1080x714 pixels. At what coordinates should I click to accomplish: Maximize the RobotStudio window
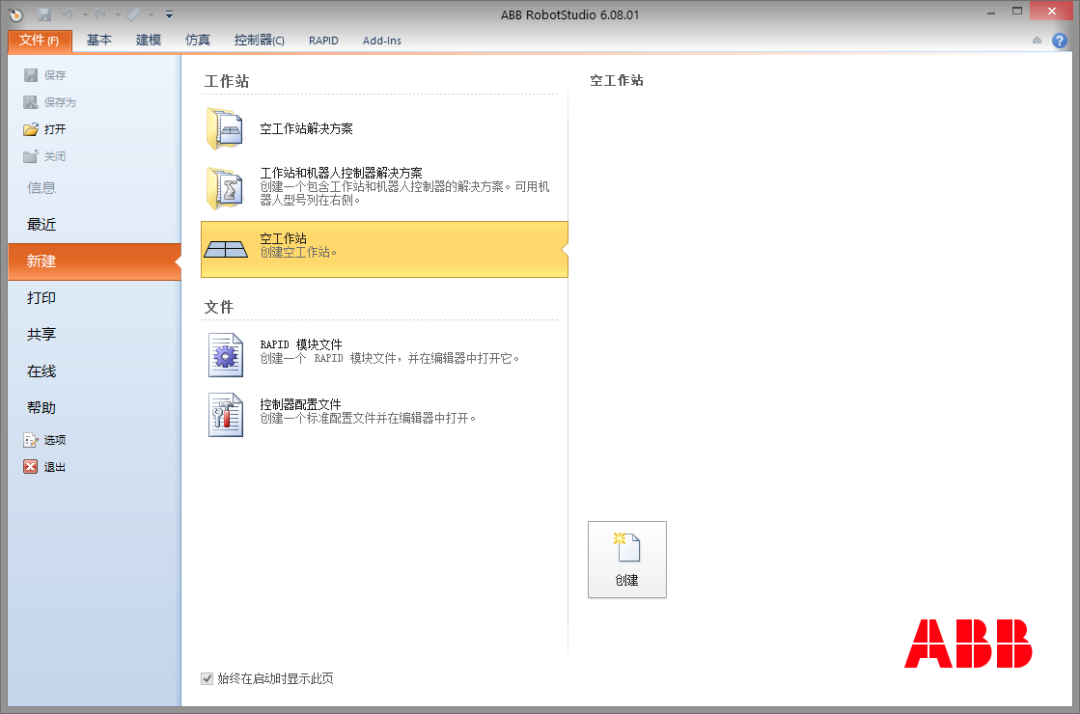tap(1017, 12)
